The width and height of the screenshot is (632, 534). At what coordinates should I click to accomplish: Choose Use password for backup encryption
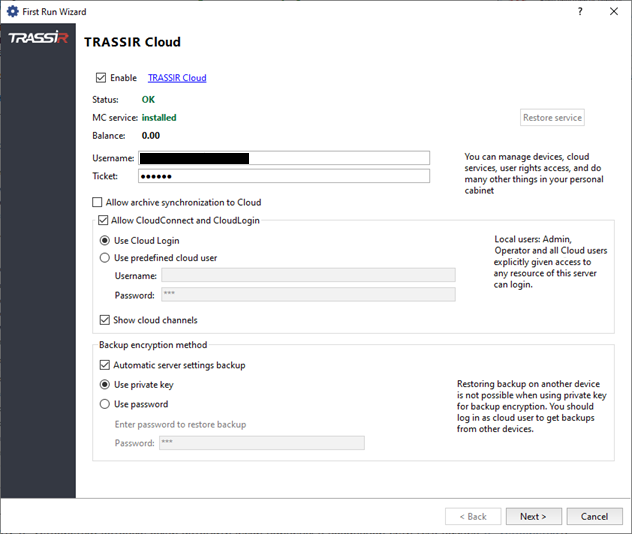(106, 404)
